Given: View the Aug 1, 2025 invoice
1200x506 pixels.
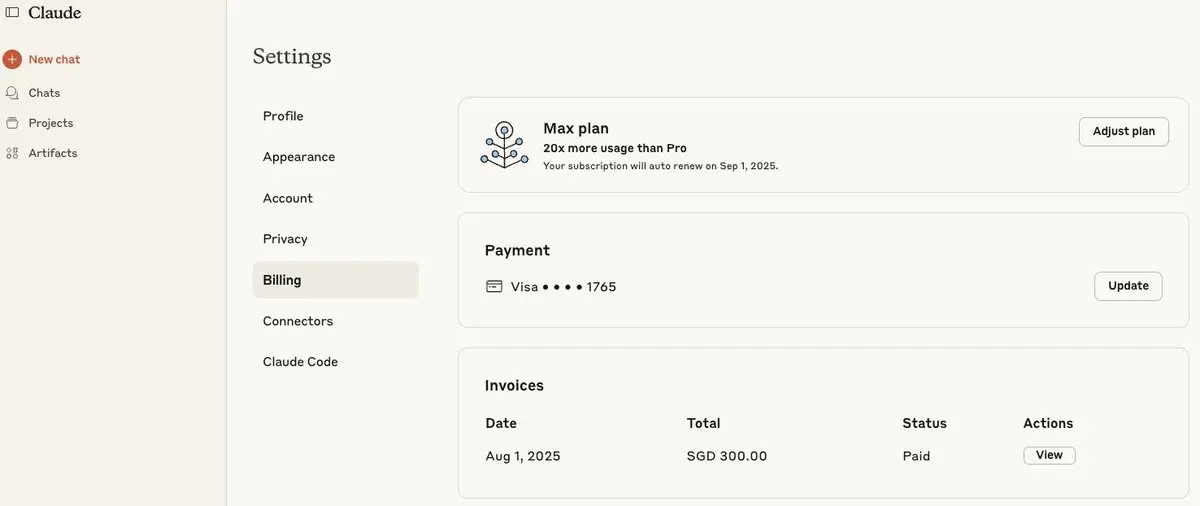Looking at the screenshot, I should tap(1049, 455).
